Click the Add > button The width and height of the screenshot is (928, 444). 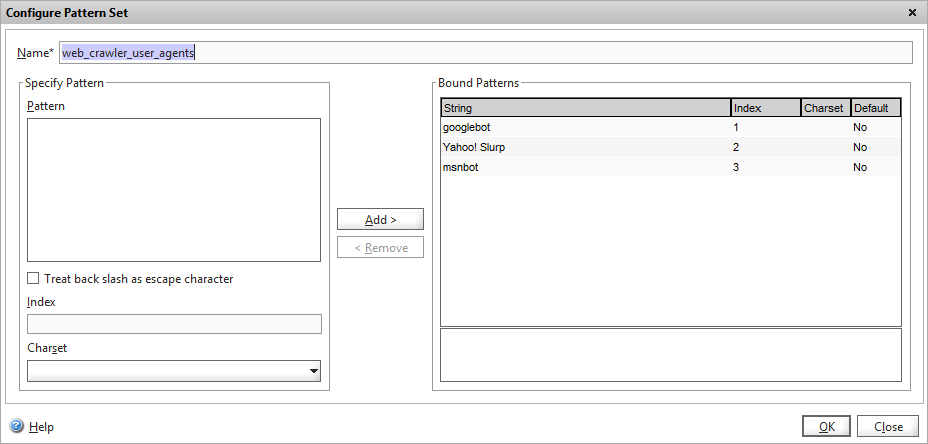tap(380, 219)
